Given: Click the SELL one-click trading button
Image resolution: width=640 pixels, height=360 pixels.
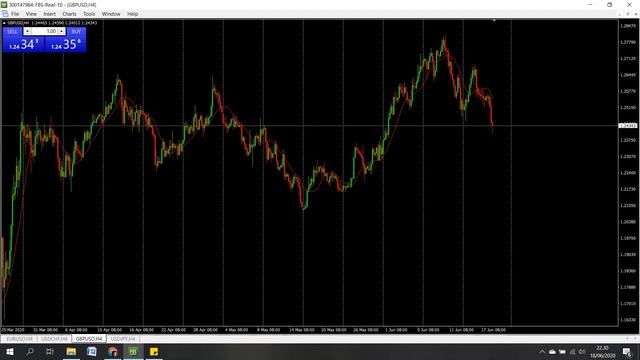Looking at the screenshot, I should click(13, 31).
